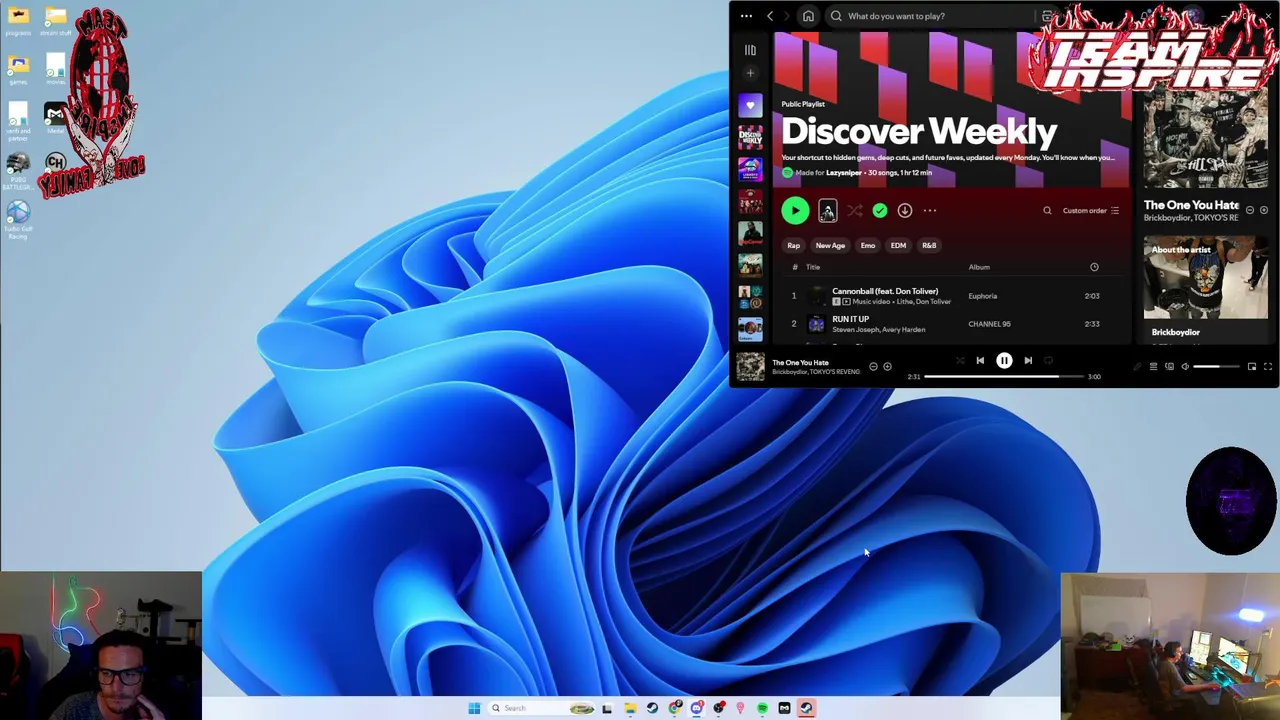Click the taskbar Search box
Image resolution: width=1280 pixels, height=720 pixels.
click(x=540, y=708)
